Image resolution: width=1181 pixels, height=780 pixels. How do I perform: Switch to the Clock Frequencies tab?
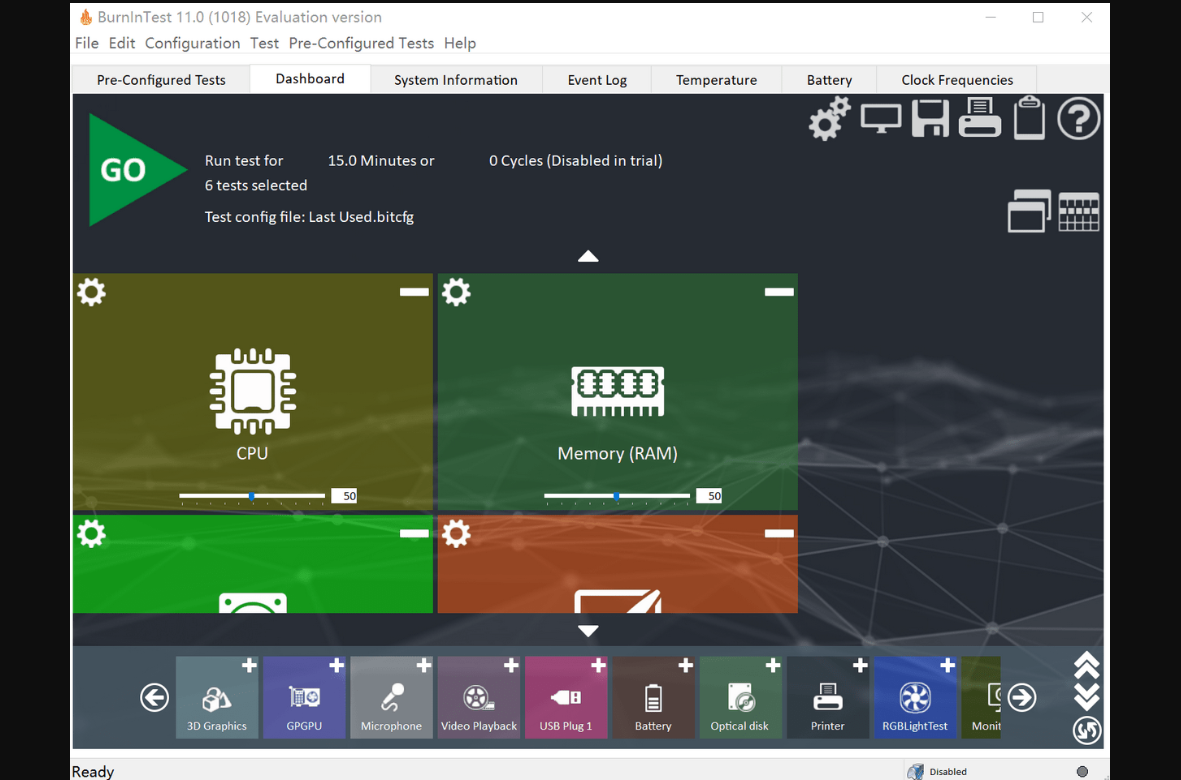click(957, 80)
